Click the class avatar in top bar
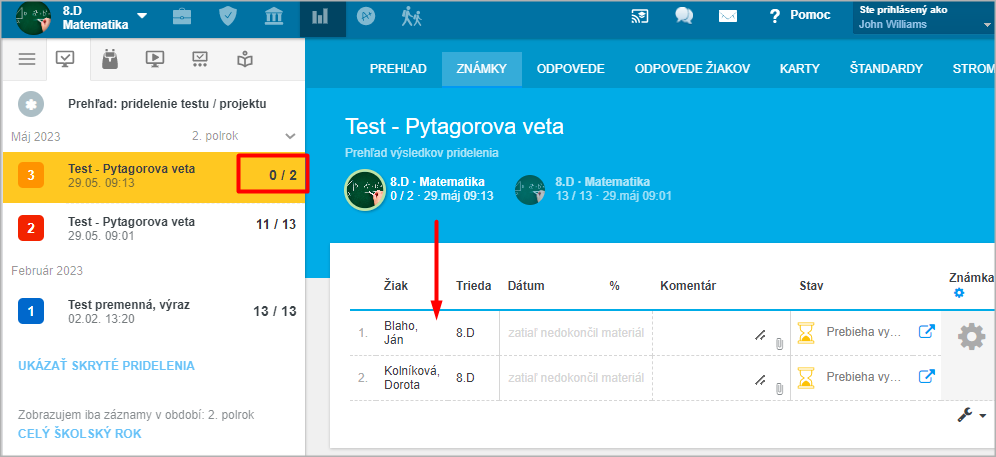The width and height of the screenshot is (996, 457). [x=34, y=18]
